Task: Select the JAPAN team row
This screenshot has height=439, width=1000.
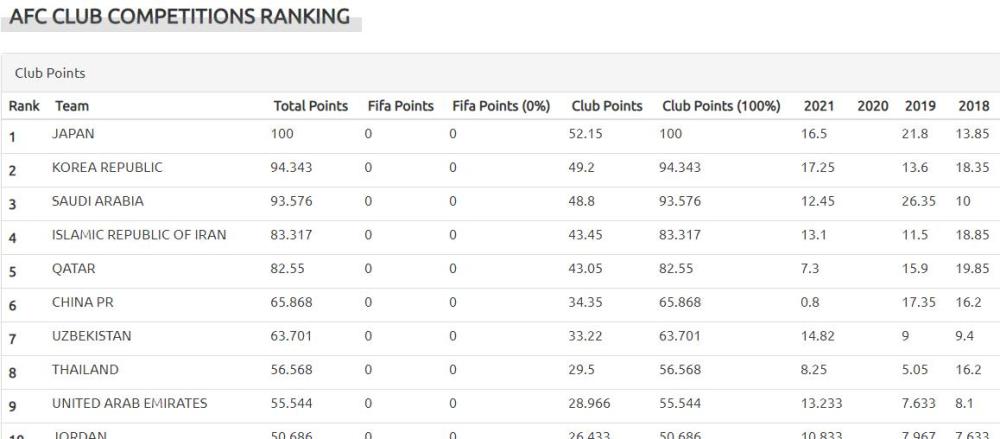Action: pyautogui.click(x=500, y=136)
